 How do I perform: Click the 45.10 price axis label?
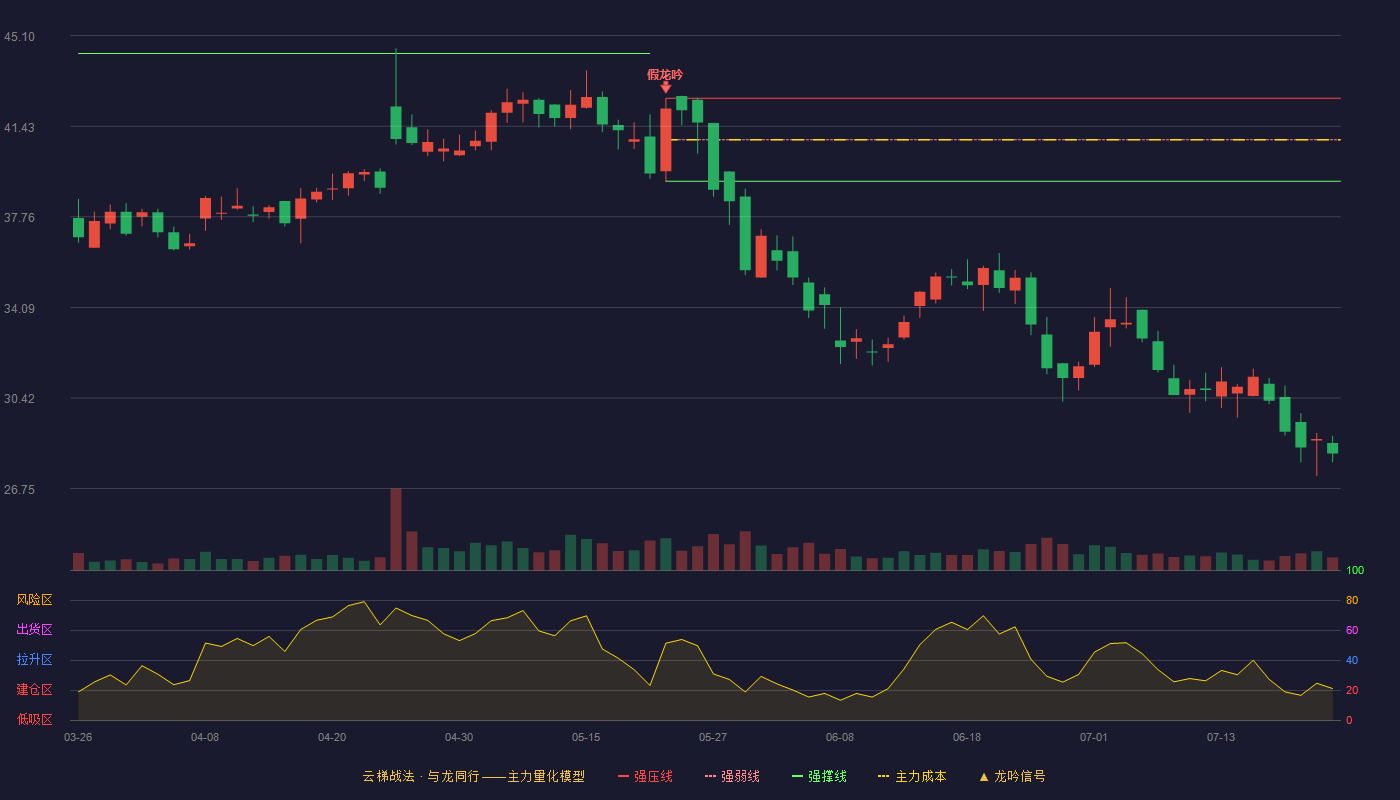point(19,37)
